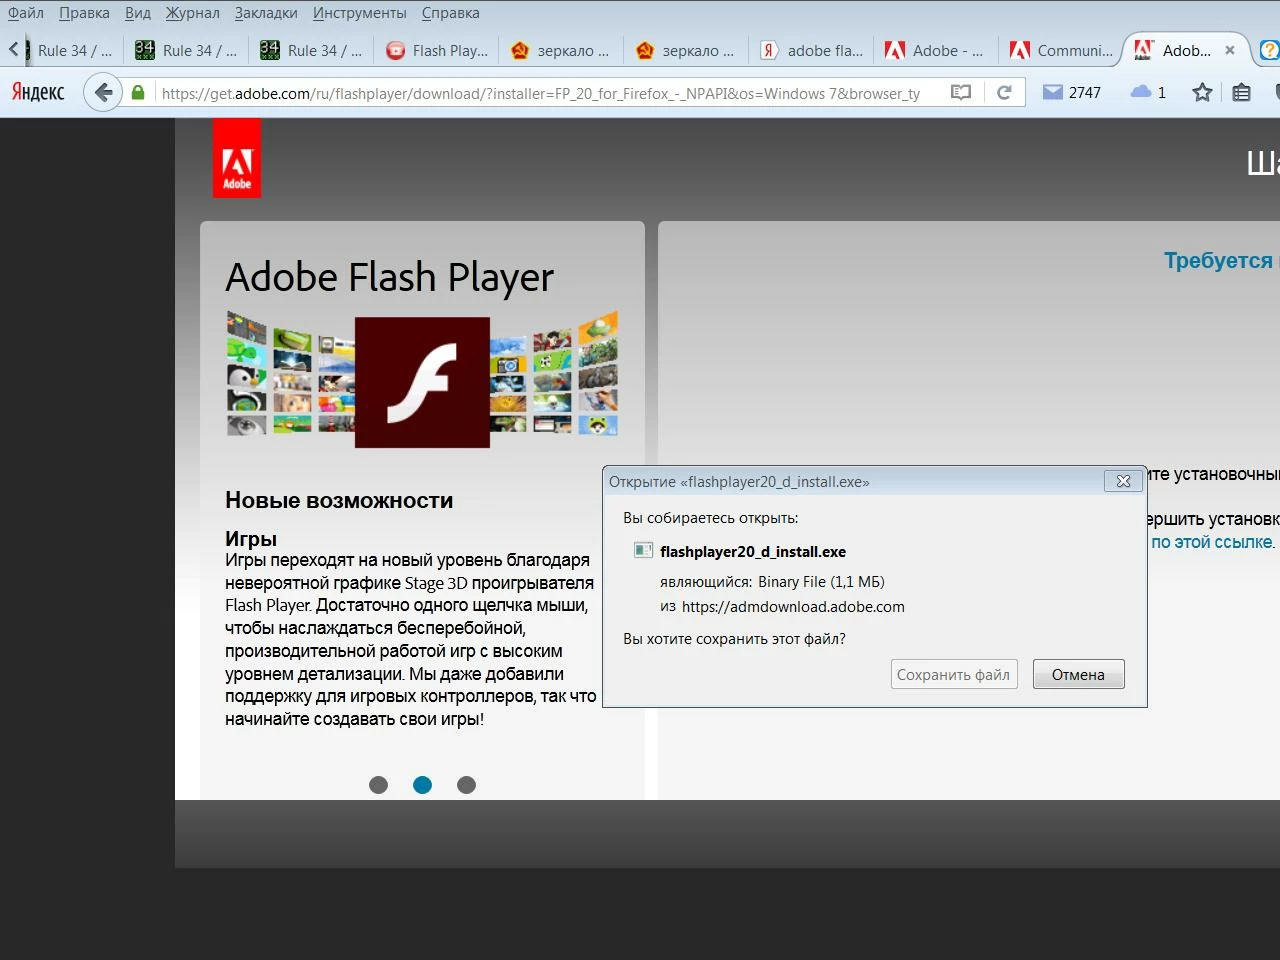Click the Flash Player logo image
Image resolution: width=1280 pixels, height=960 pixels.
422,382
